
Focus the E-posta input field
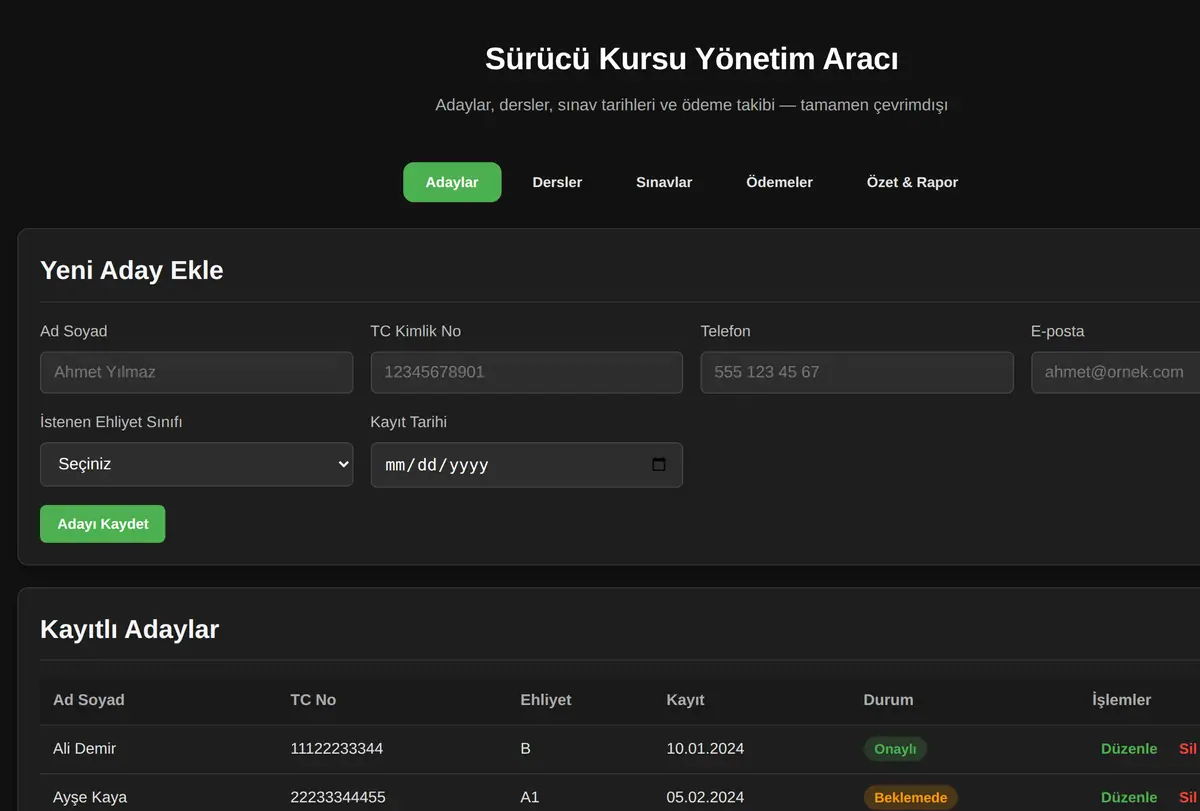pos(1115,372)
